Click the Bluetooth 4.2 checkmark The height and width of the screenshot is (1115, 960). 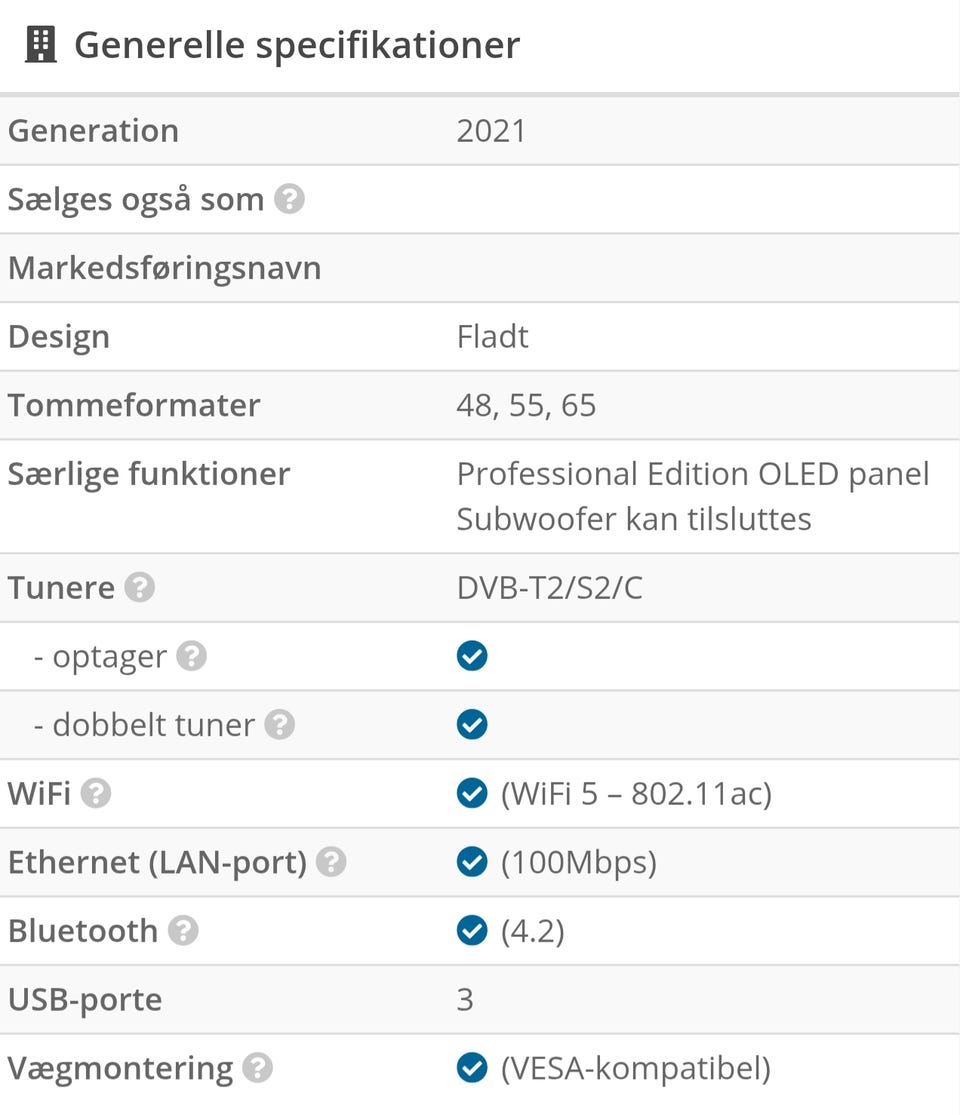click(x=472, y=930)
